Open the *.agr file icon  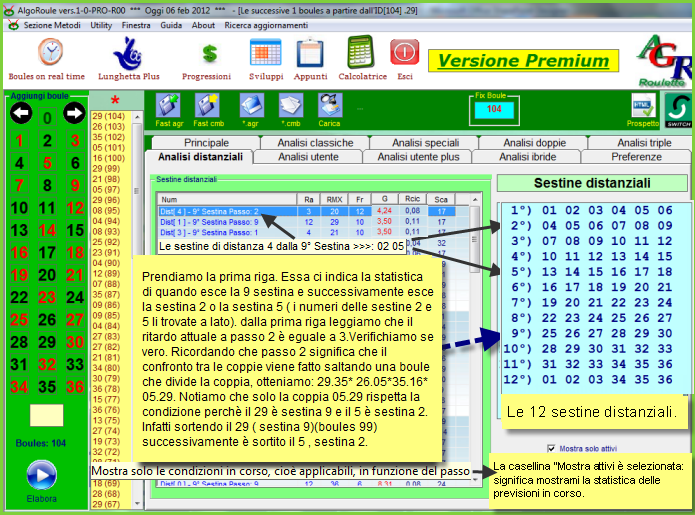coord(251,105)
